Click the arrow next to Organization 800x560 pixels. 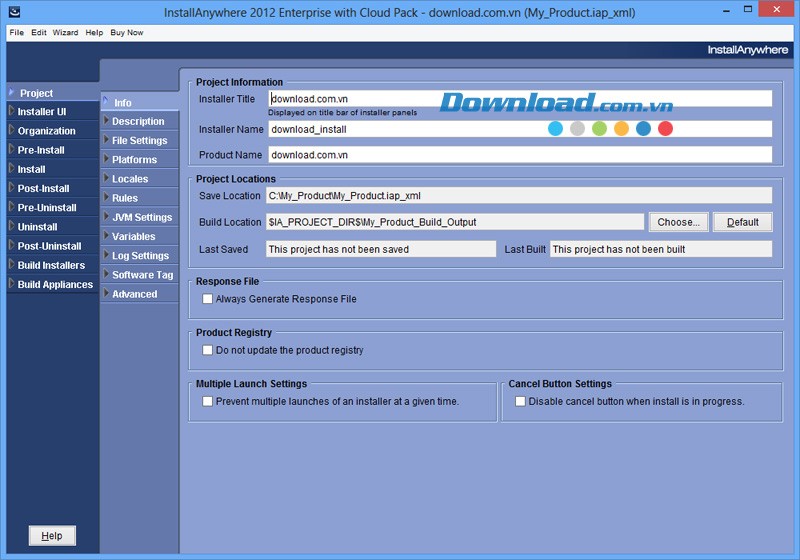(x=12, y=130)
